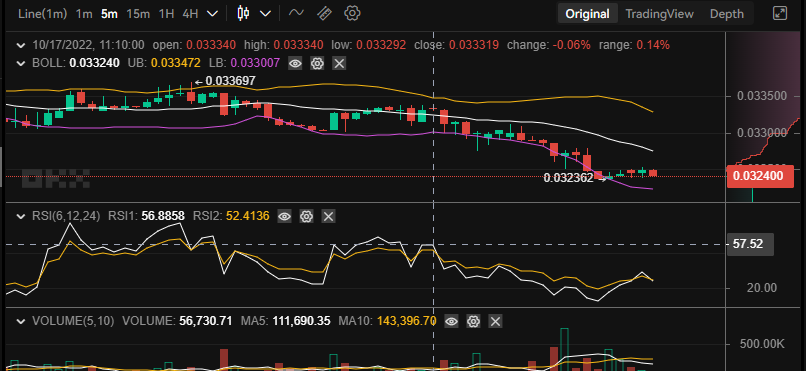Select the 1m timeframe
806x371 pixels.
[84, 14]
